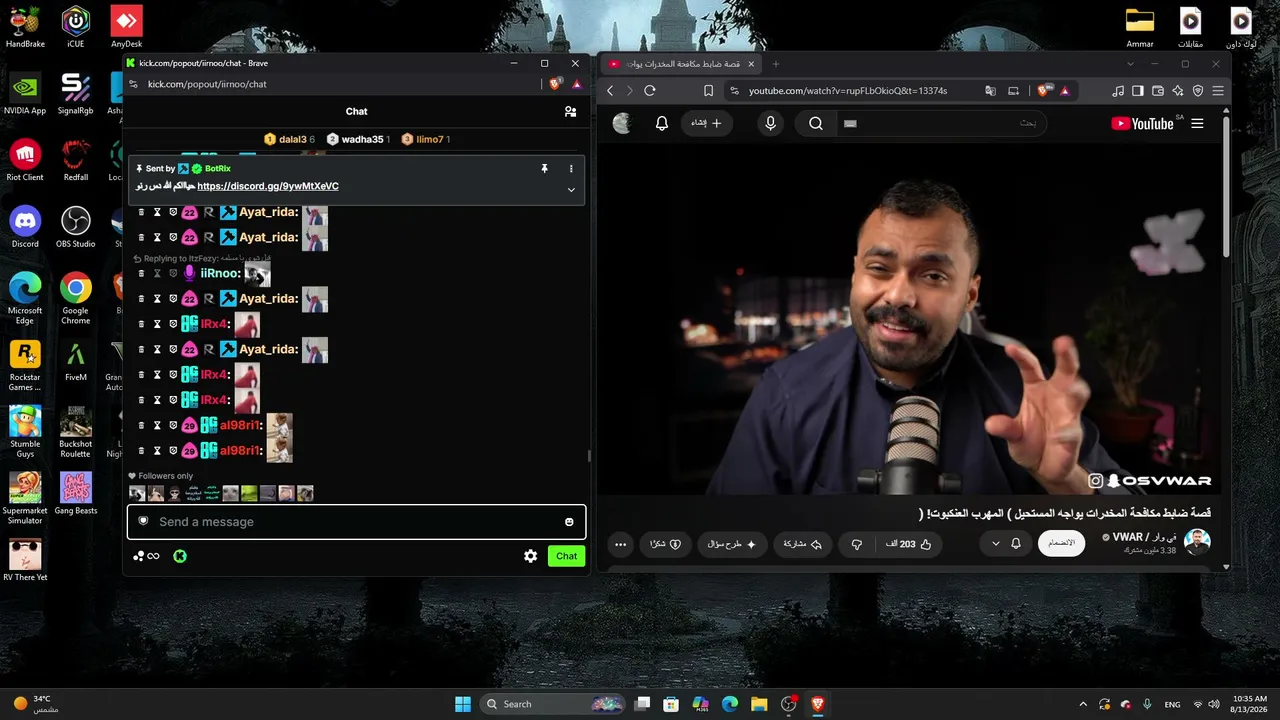This screenshot has height=720, width=1280.
Task: Dislike the YouTube video
Action: [857, 544]
